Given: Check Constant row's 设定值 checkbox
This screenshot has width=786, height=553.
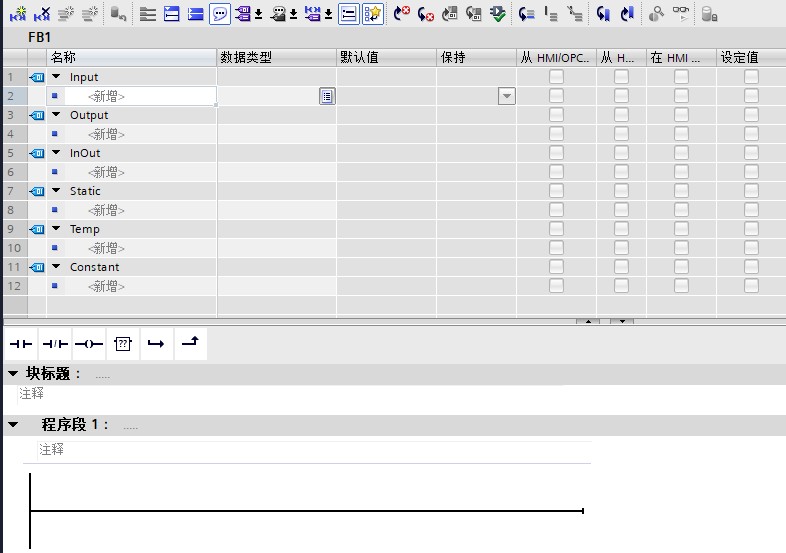Looking at the screenshot, I should coord(751,267).
